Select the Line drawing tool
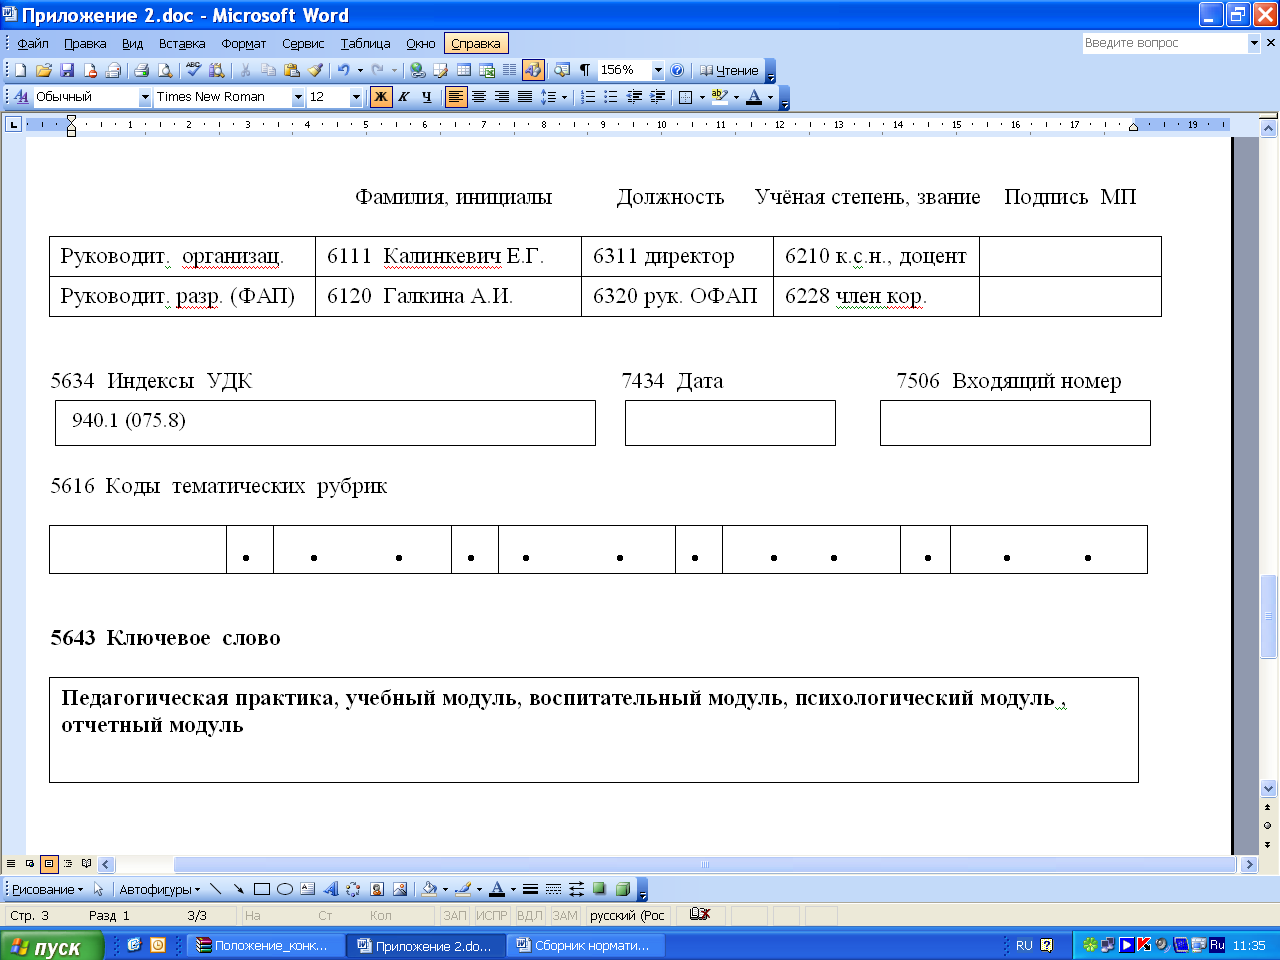The image size is (1280, 960). tap(216, 889)
